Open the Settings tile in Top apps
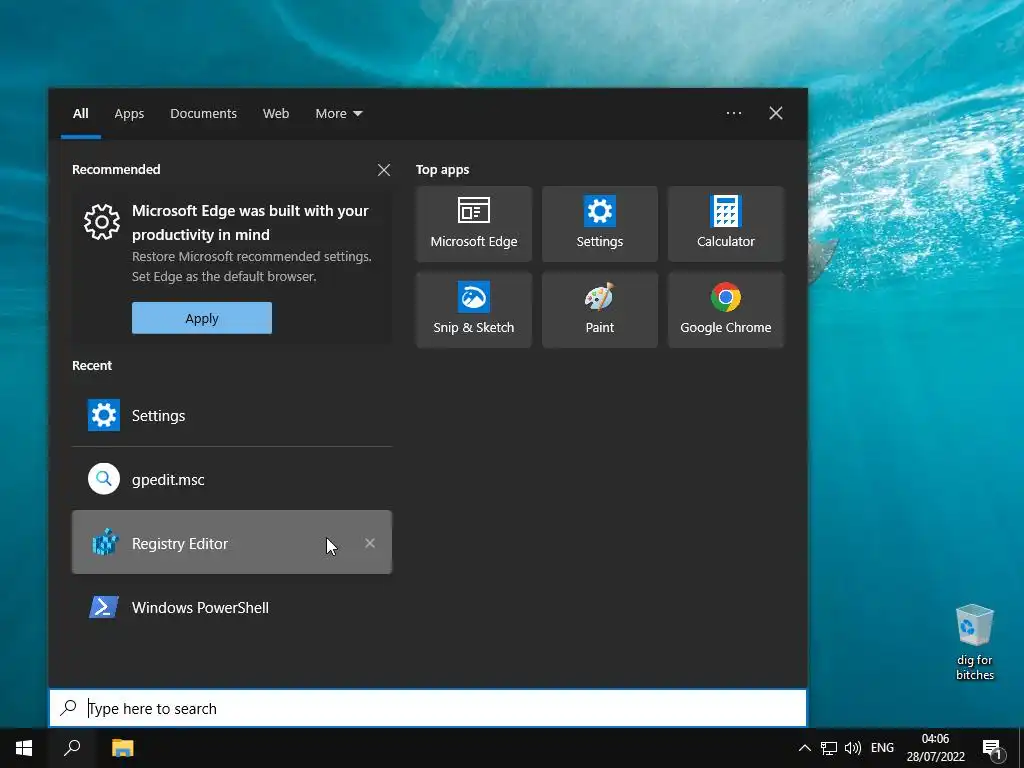This screenshot has height=768, width=1024. pyautogui.click(x=600, y=223)
